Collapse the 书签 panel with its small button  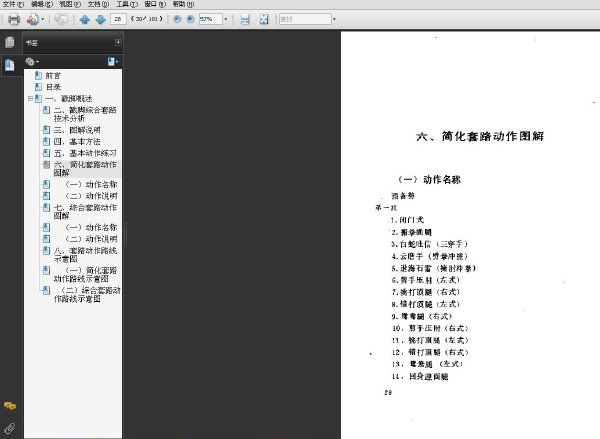(118, 42)
